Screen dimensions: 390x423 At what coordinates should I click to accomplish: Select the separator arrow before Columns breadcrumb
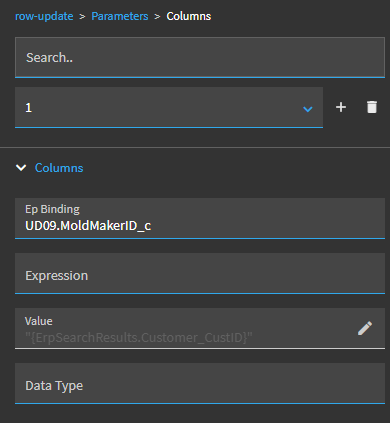[157, 17]
